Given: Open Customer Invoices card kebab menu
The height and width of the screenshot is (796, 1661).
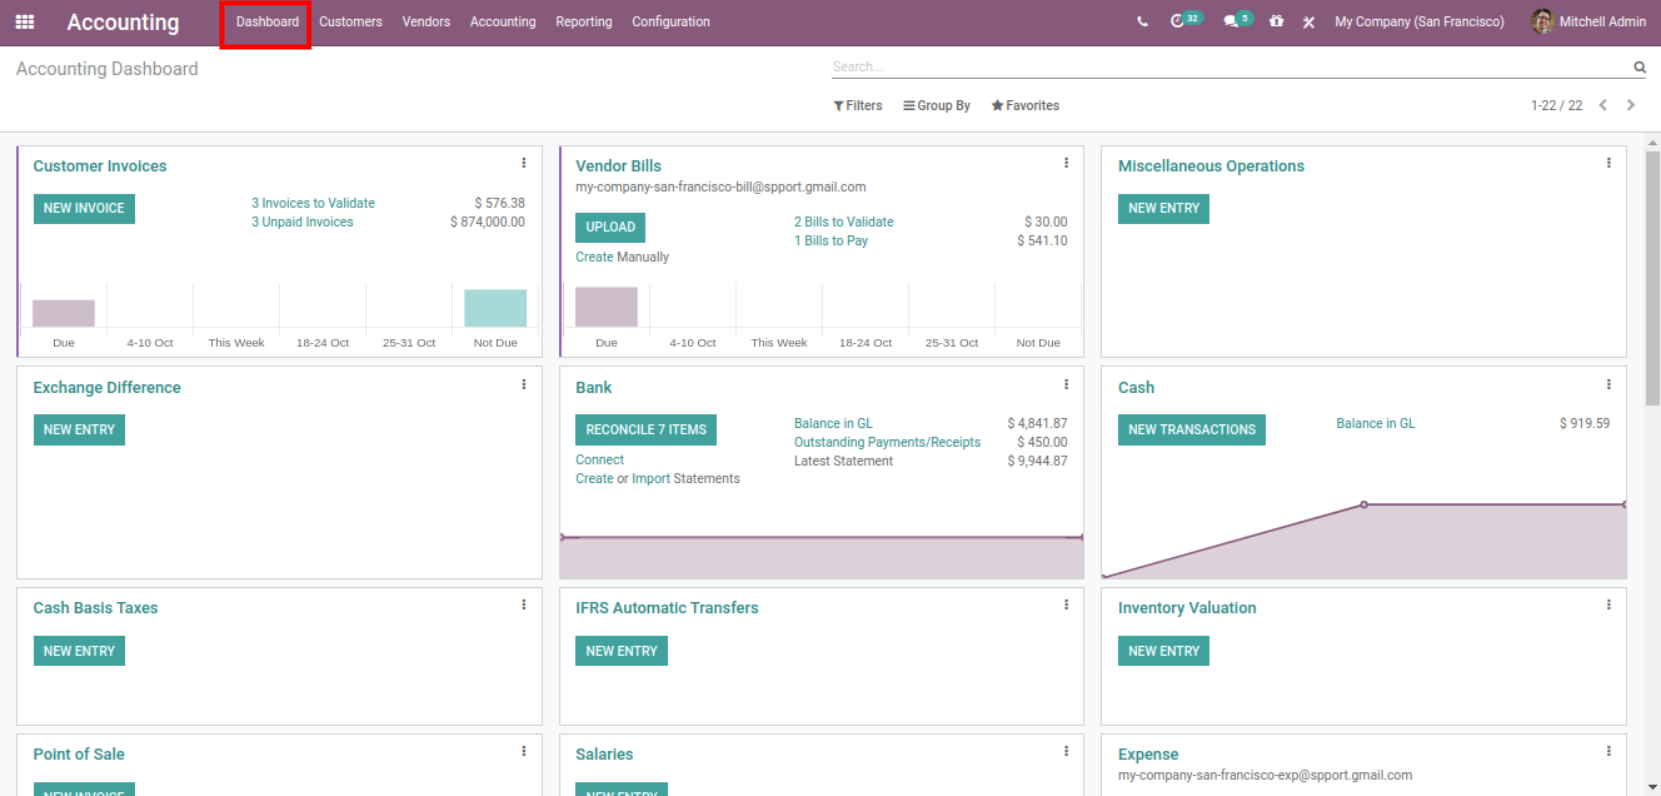Looking at the screenshot, I should (x=523, y=163).
